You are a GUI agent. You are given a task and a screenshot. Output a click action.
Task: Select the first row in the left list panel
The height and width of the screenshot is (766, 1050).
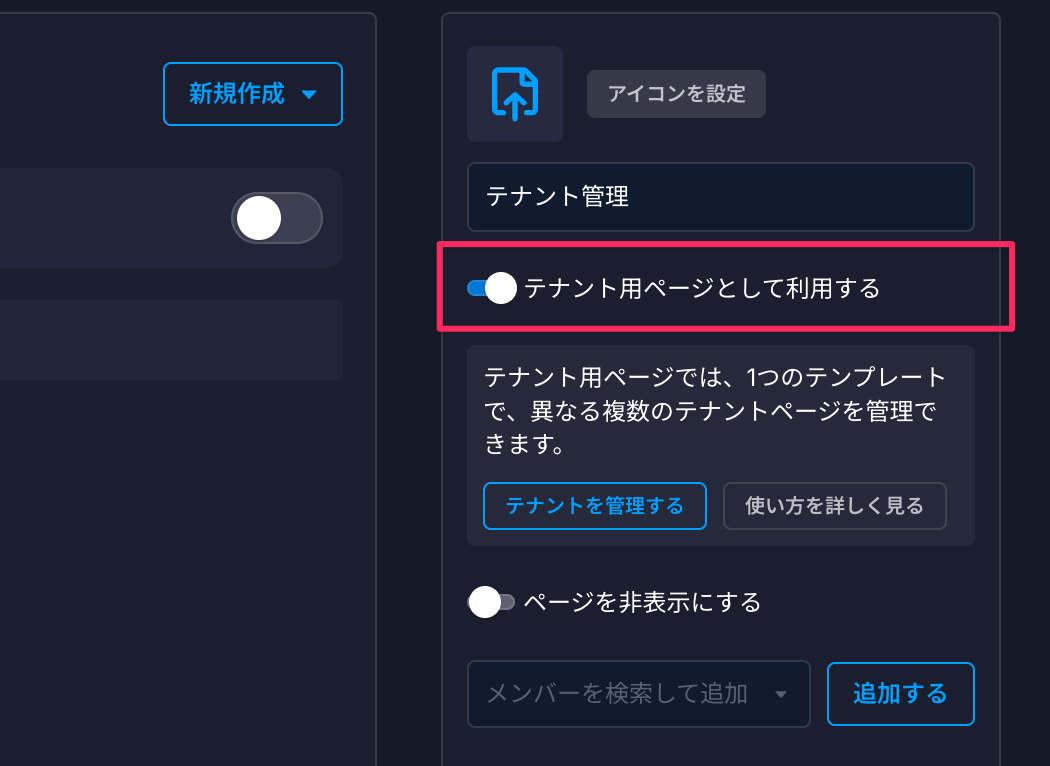(171, 218)
